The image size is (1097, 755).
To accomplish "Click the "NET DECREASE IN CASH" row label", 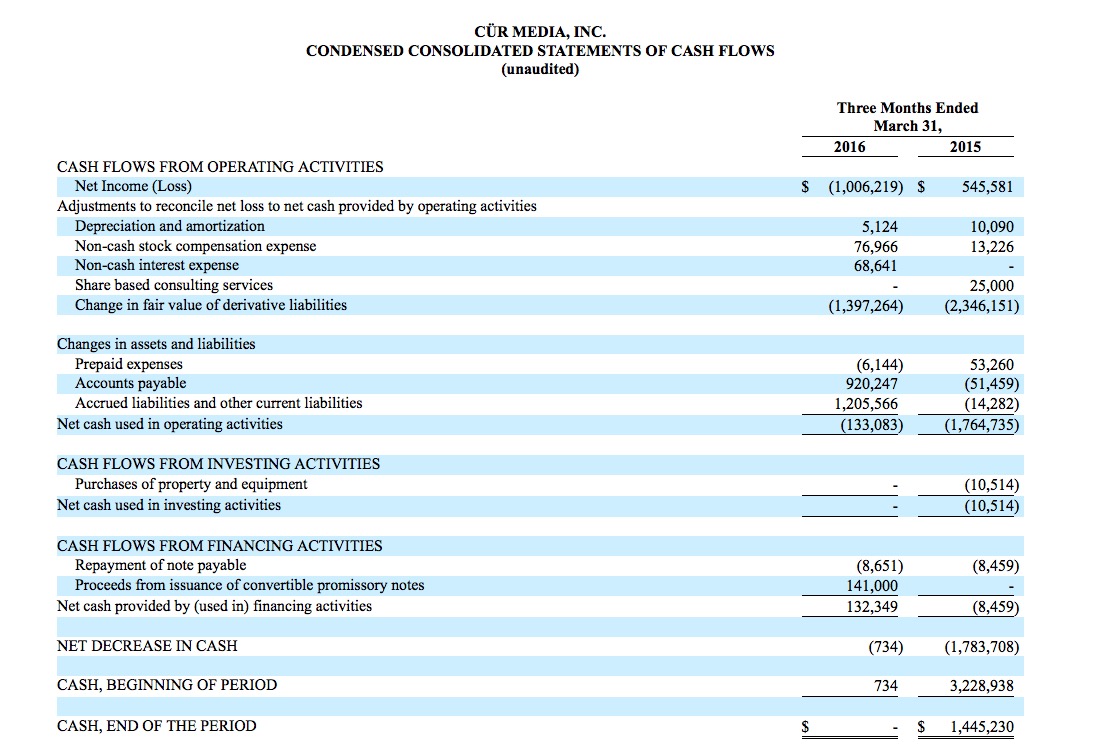I will tap(147, 646).
